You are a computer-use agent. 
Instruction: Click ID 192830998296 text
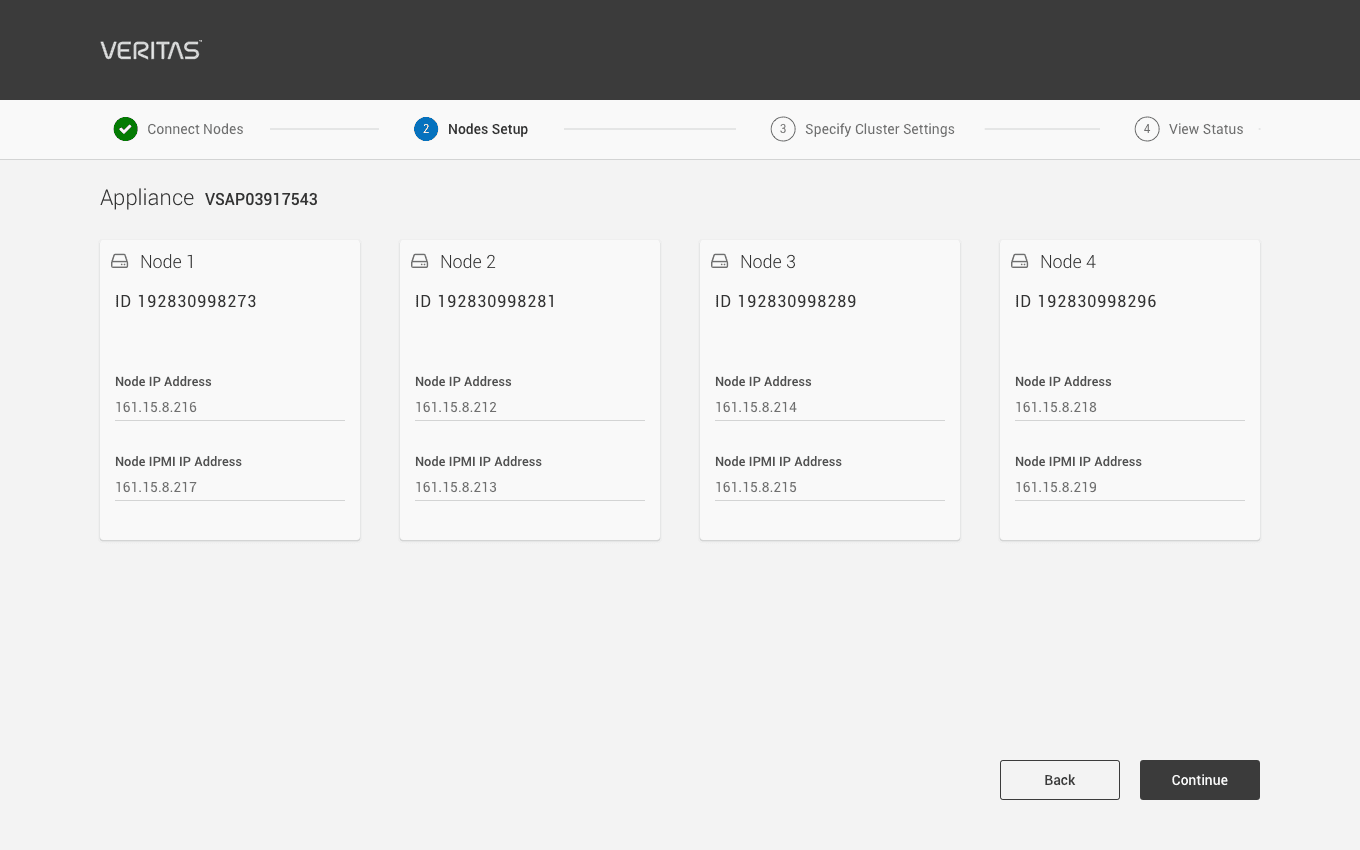[x=1086, y=301]
